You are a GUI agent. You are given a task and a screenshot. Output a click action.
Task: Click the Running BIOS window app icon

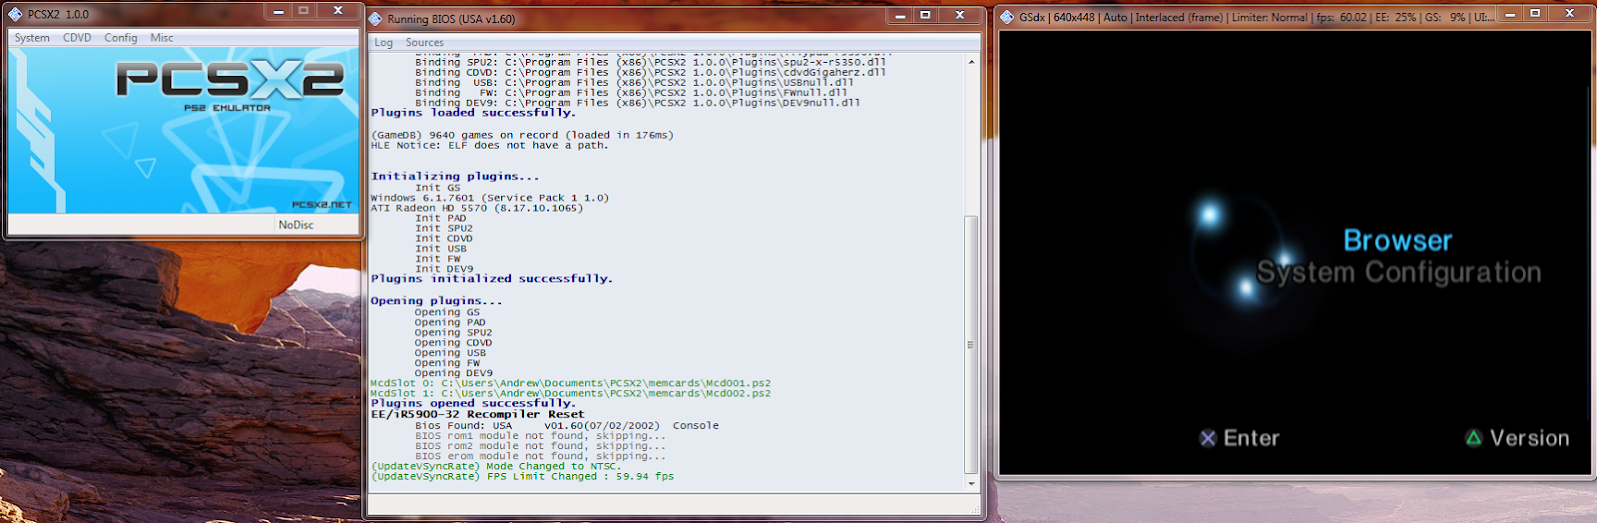point(375,18)
